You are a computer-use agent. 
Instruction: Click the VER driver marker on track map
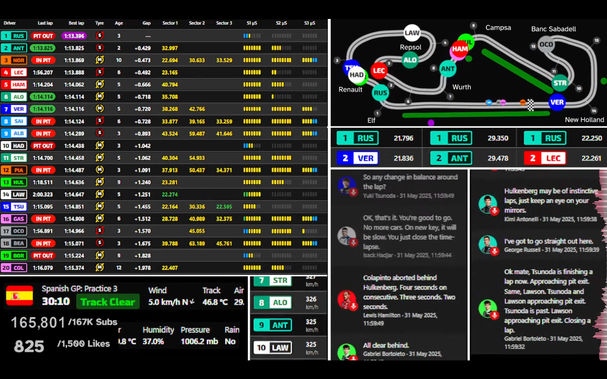pos(557,102)
